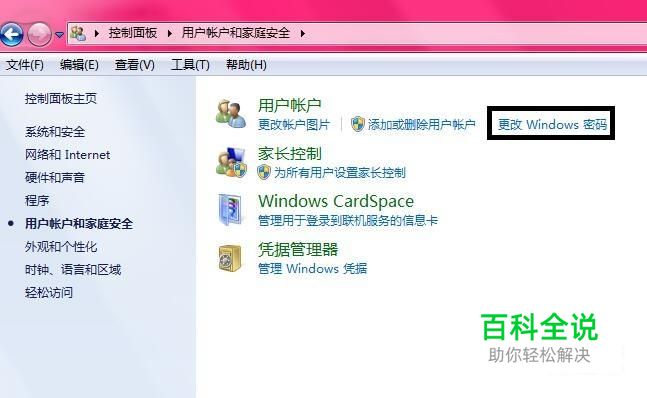Click the Windows CardSpace icon
The width and height of the screenshot is (647, 398).
(x=231, y=210)
